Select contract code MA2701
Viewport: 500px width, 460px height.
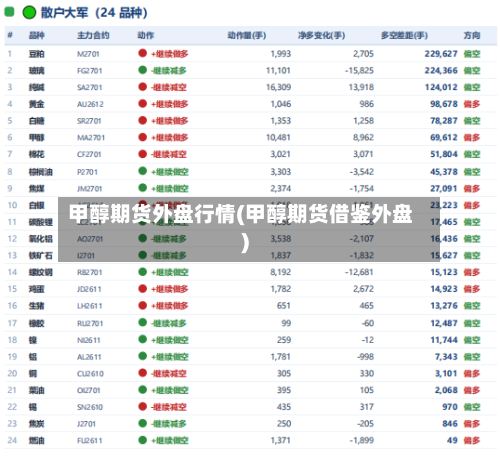[x=91, y=138]
